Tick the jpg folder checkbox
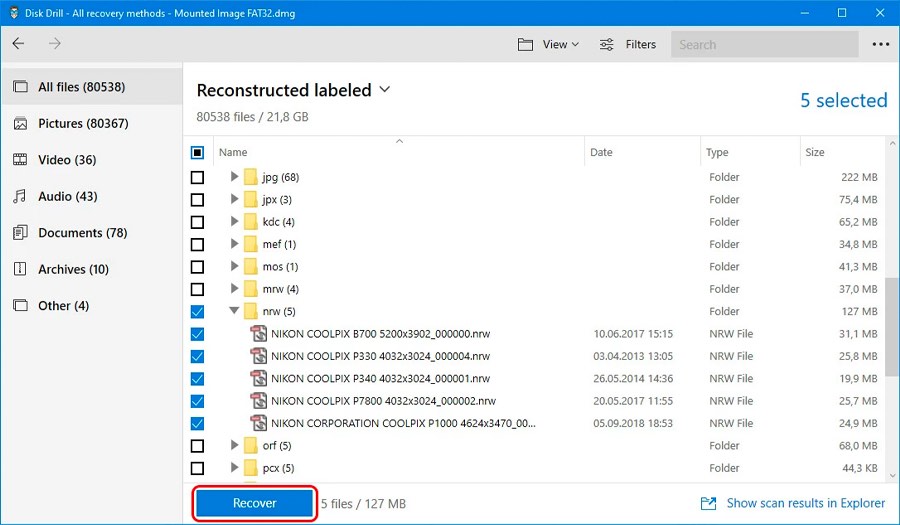This screenshot has width=900, height=525. 197,177
